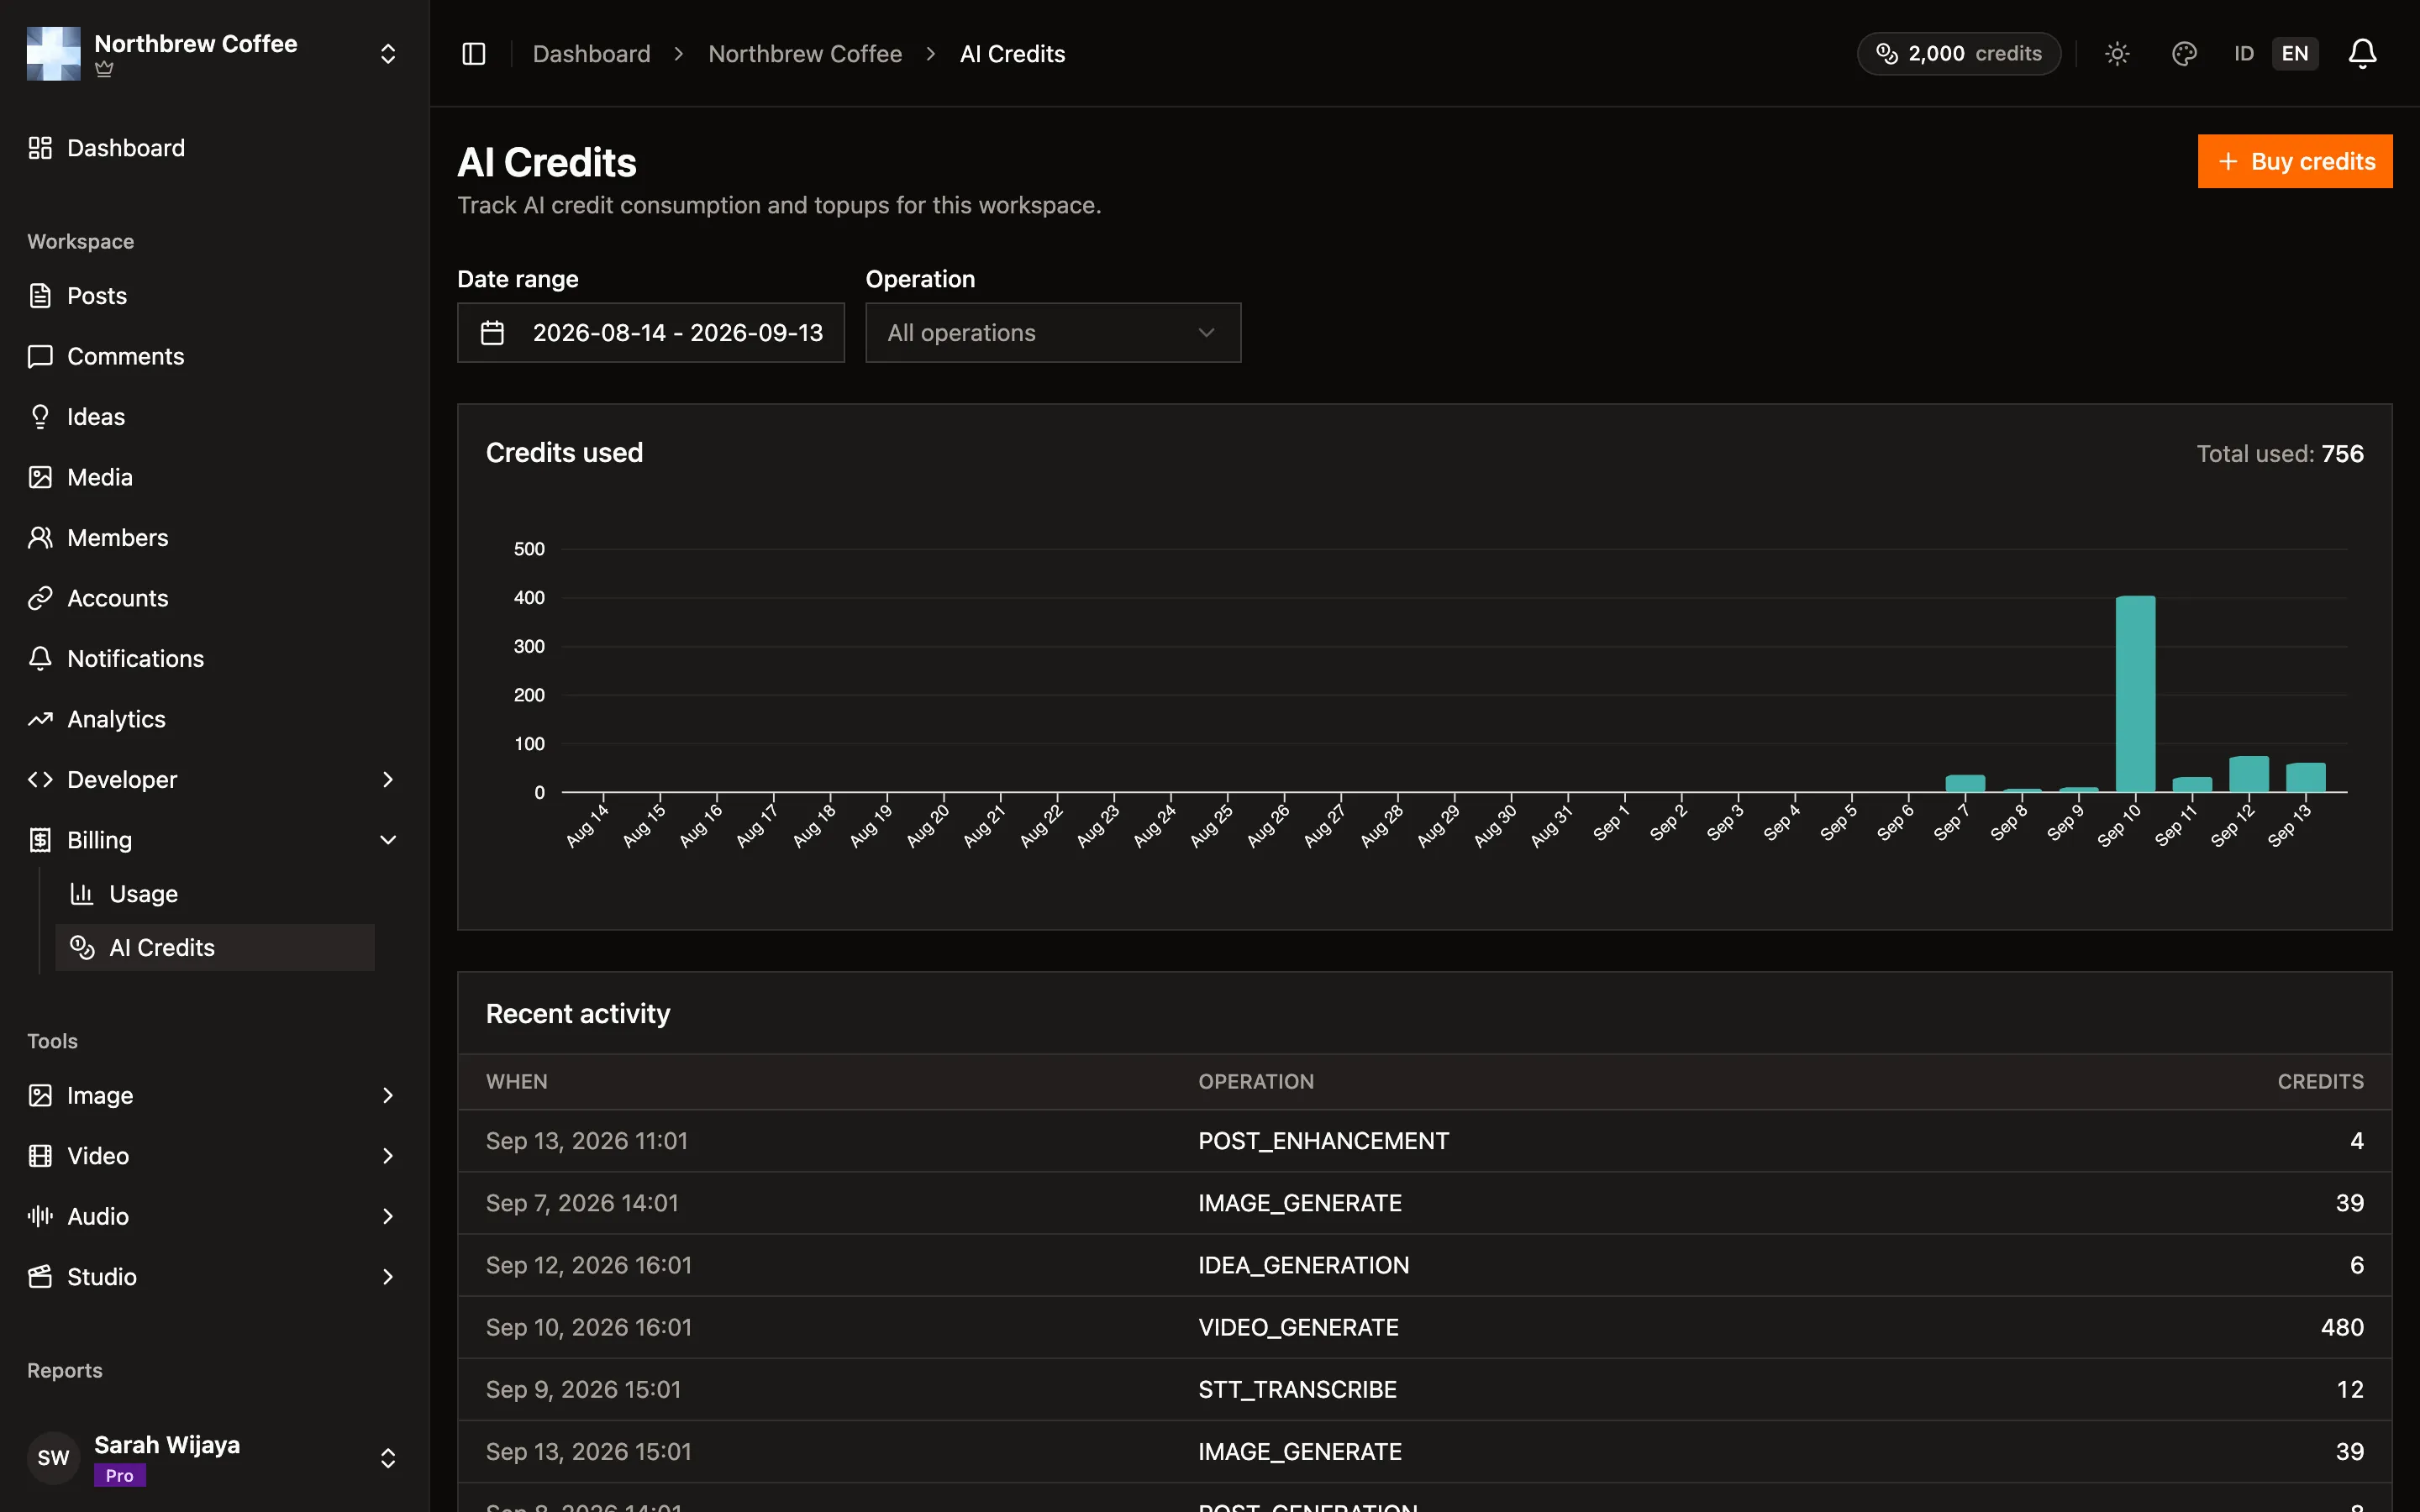Switch language to ID
This screenshot has width=2420, height=1512.
tap(2244, 54)
